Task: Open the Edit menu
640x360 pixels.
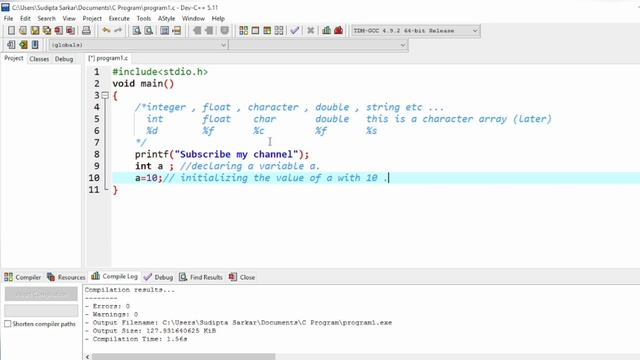Action: pos(25,18)
